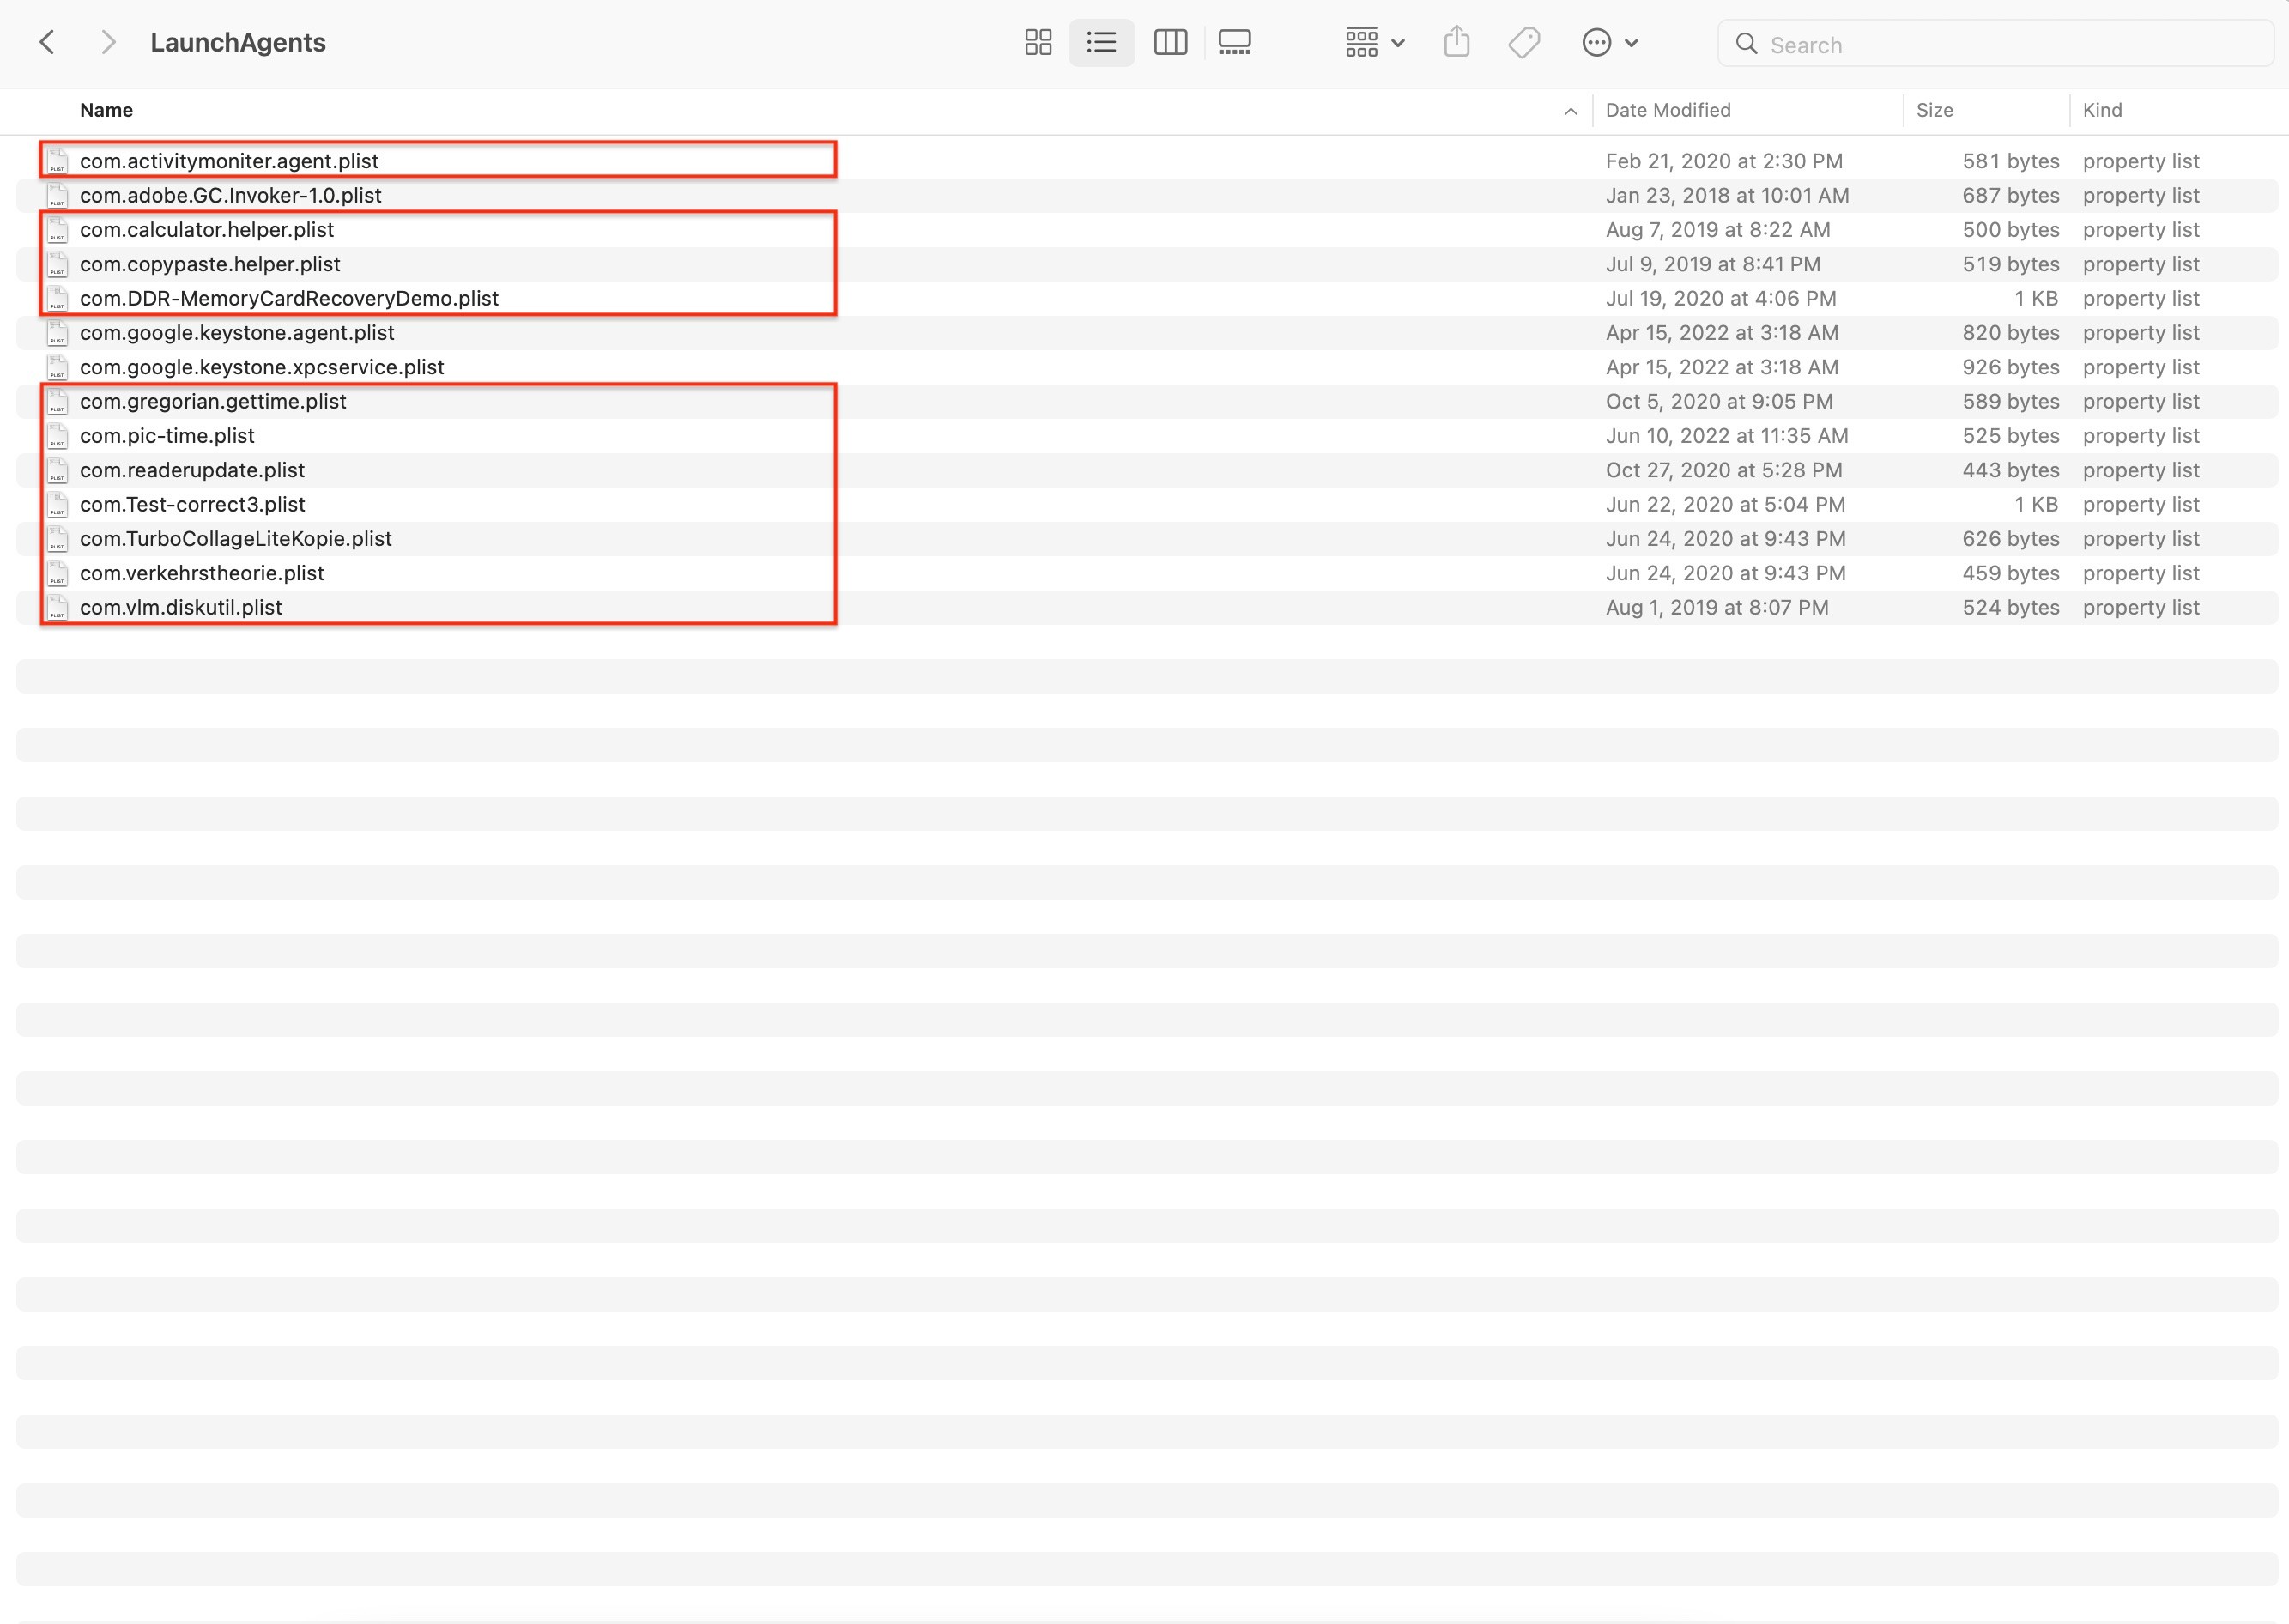Sort by the Size column header
The width and height of the screenshot is (2289, 1624).
[x=1933, y=110]
